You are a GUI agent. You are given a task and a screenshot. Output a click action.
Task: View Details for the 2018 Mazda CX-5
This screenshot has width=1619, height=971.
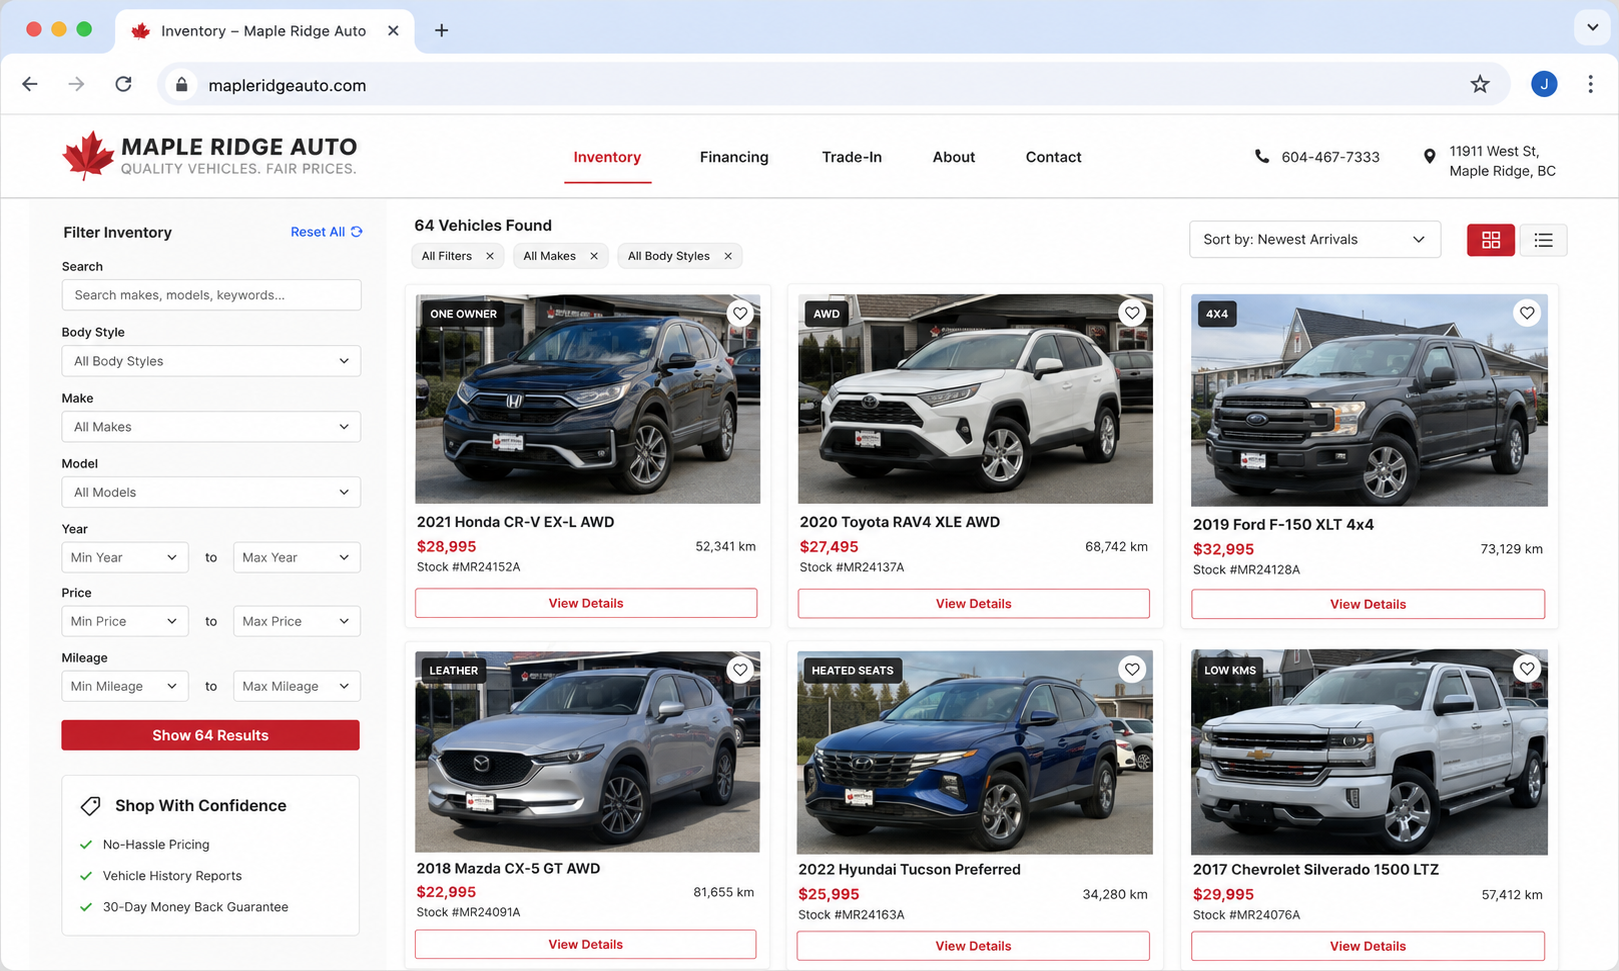pos(586,944)
